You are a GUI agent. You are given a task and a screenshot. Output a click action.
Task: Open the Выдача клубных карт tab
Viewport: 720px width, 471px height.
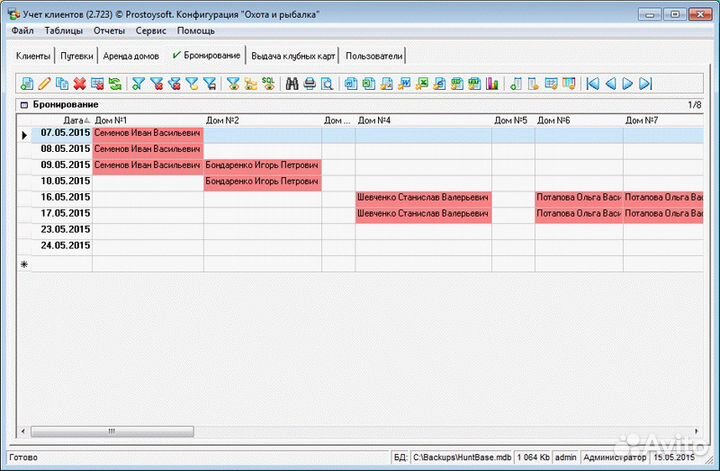tap(294, 56)
